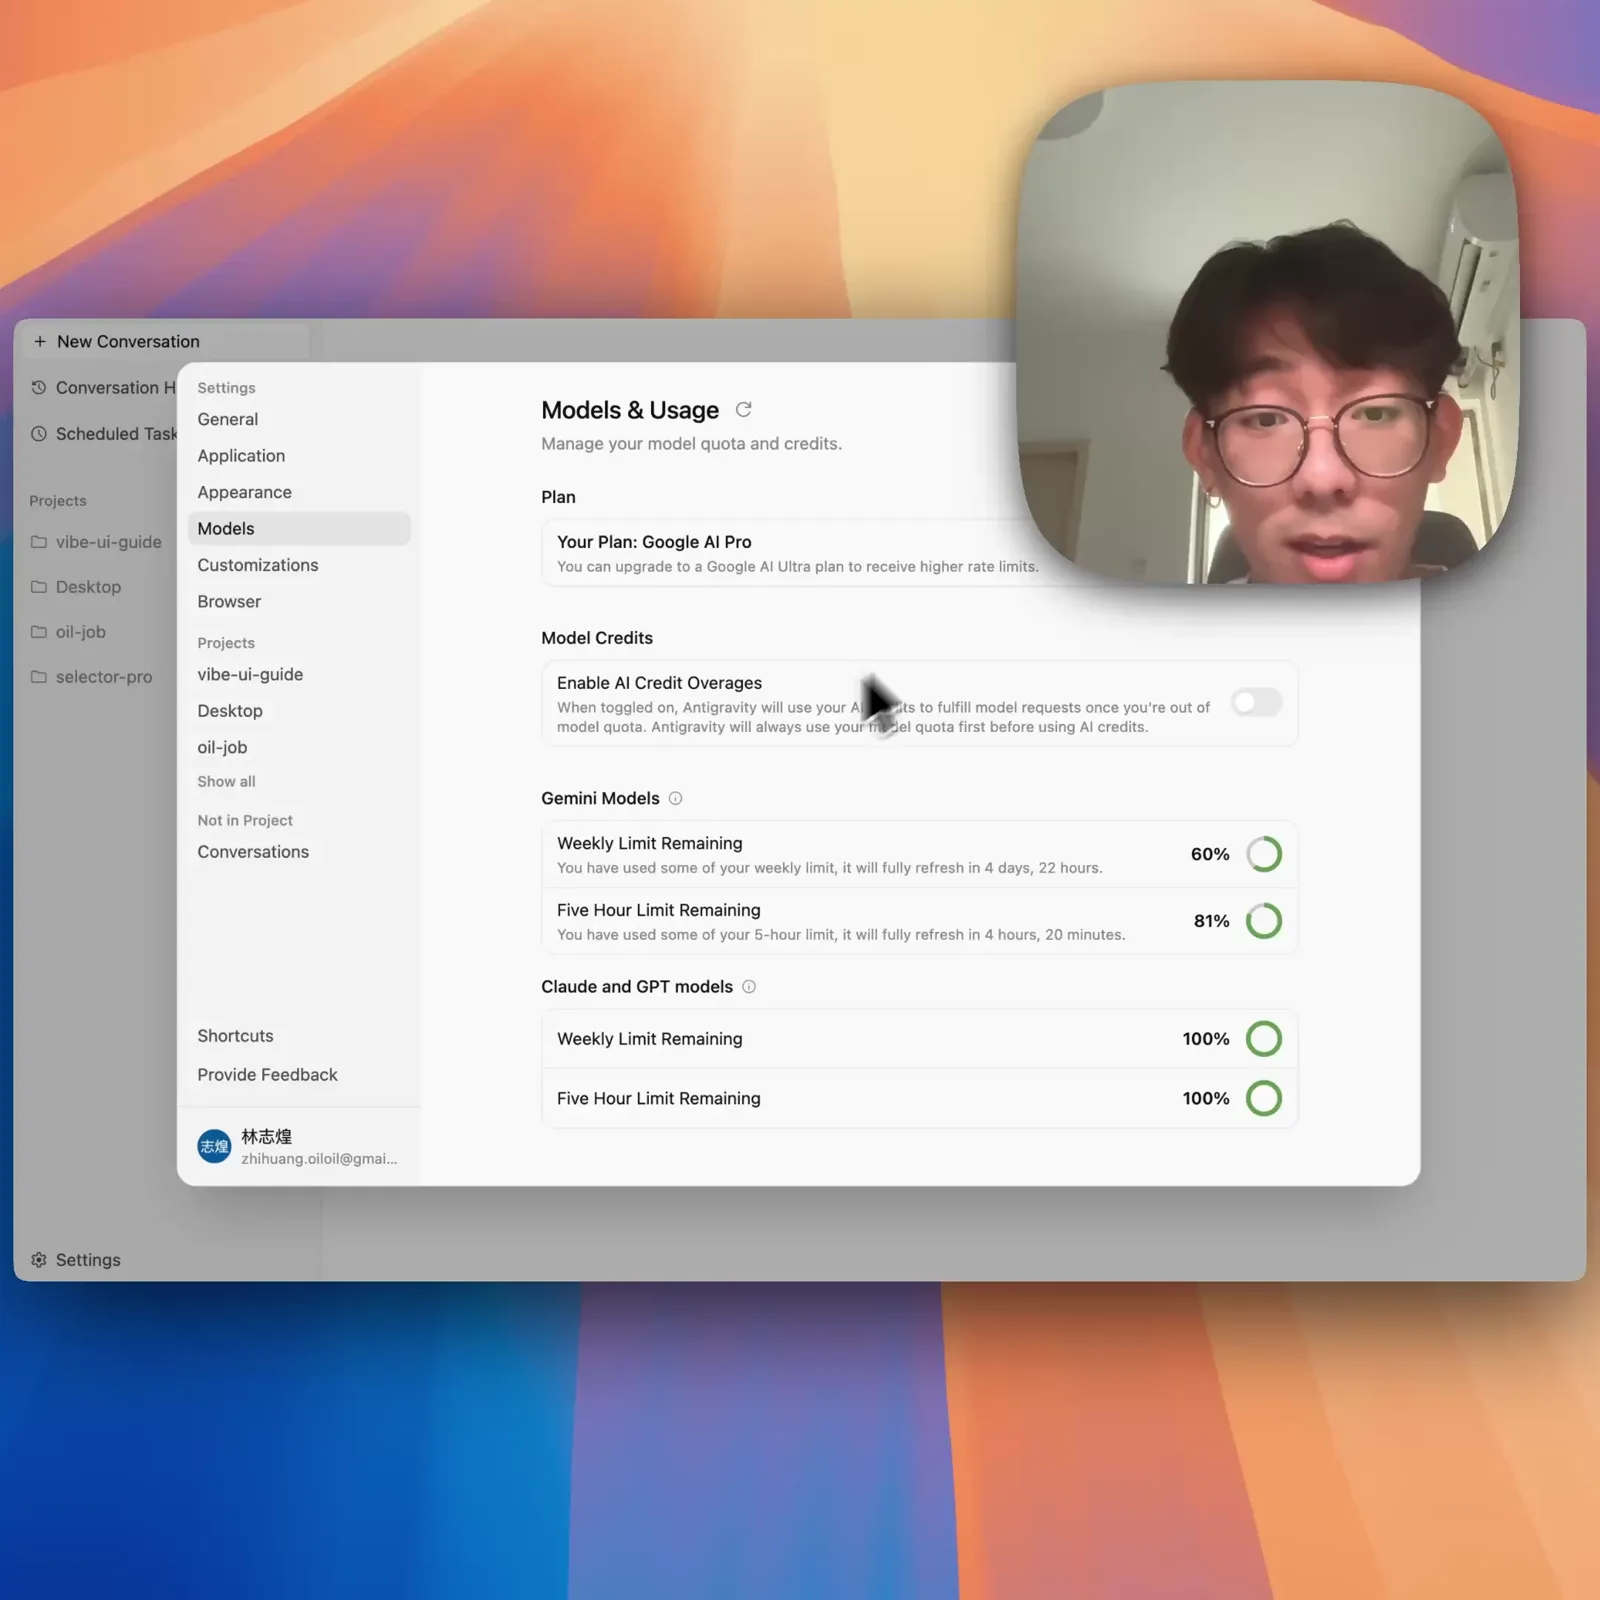Select the Models settings section
The image size is (1600, 1600).
pyautogui.click(x=299, y=529)
